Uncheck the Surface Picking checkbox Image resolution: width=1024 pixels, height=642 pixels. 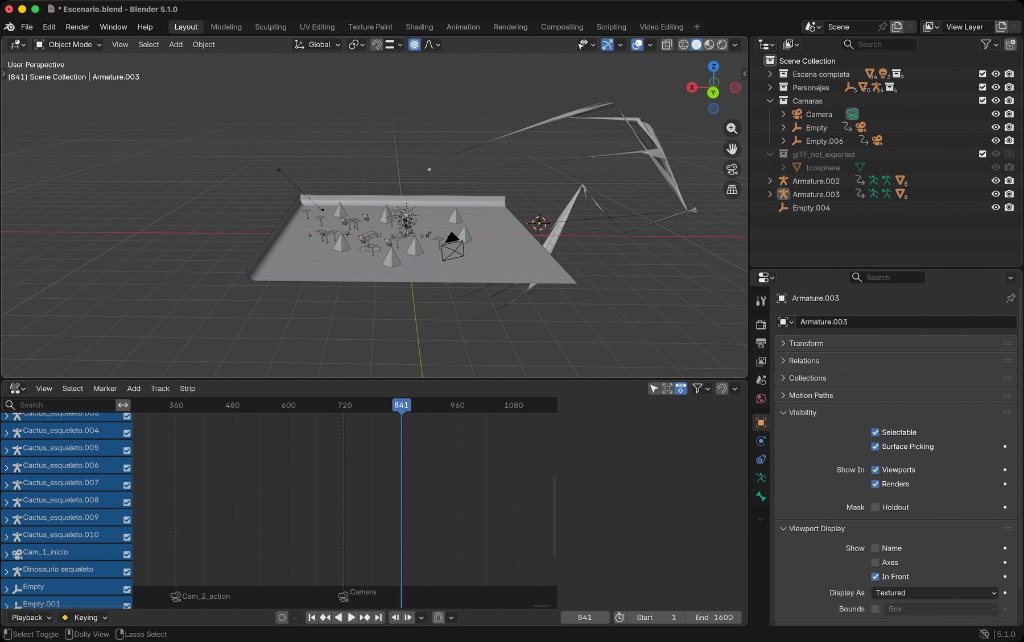[x=875, y=447]
